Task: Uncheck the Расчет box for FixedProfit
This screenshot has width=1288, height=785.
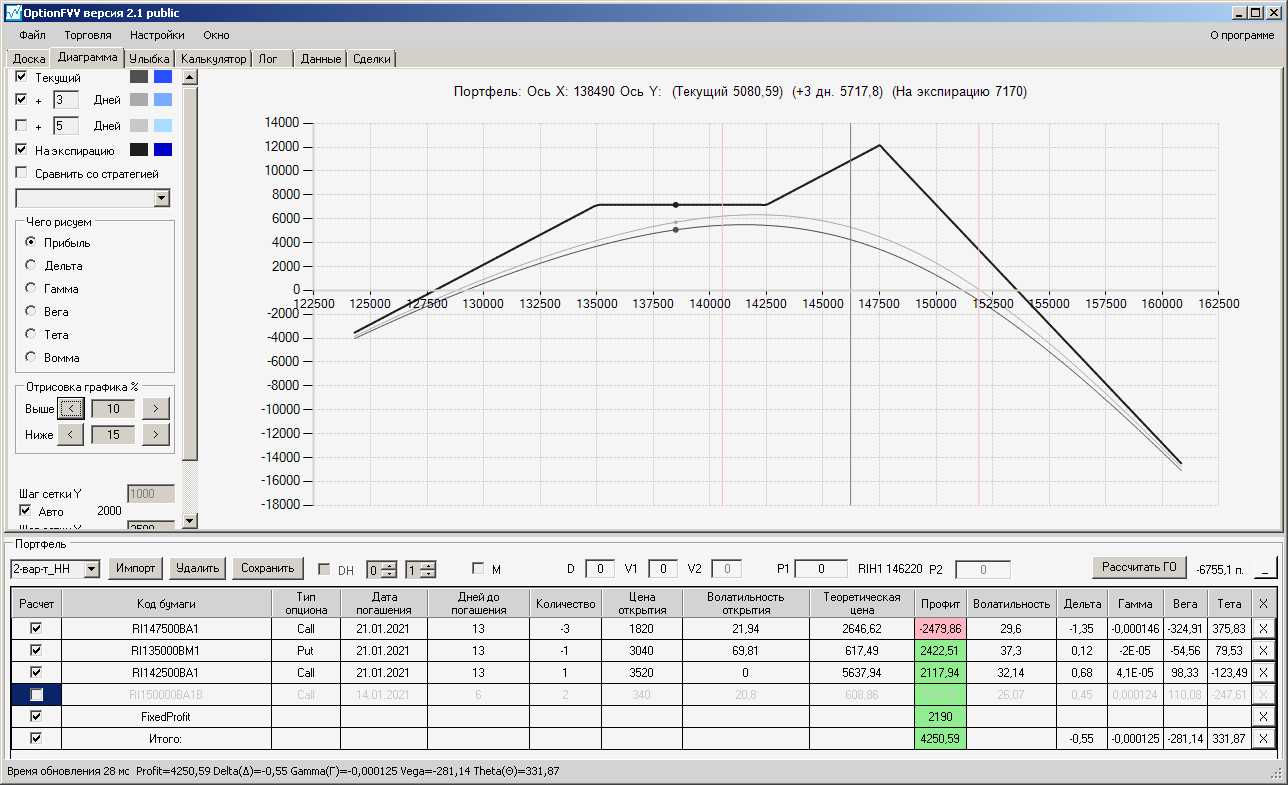Action: coord(37,716)
